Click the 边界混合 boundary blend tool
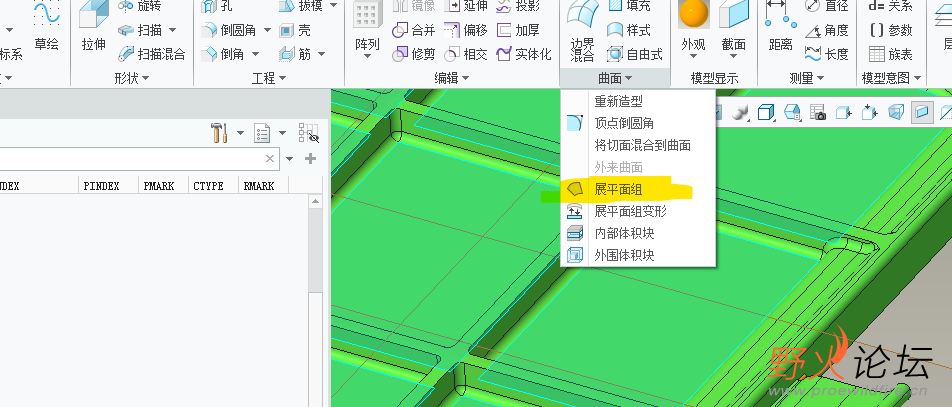This screenshot has height=407, width=952. 582,32
